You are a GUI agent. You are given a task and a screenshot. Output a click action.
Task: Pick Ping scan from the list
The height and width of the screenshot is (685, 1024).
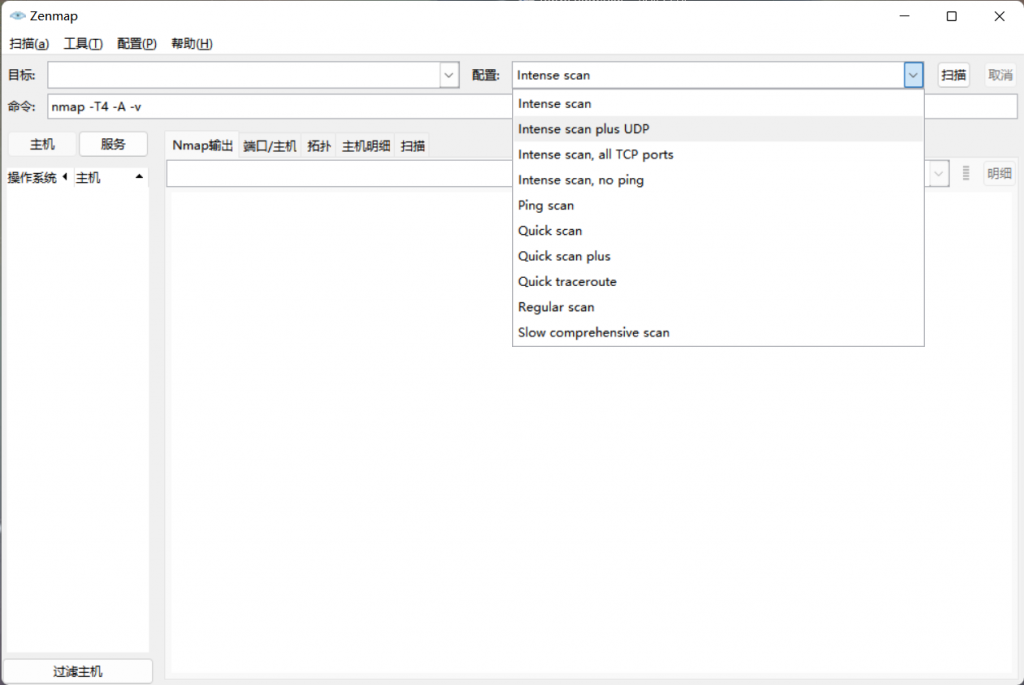point(718,206)
